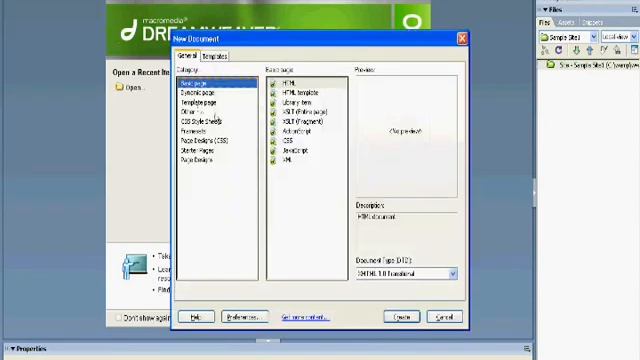Select XSLT (Entire page) in the list
640x360 pixels.
pyautogui.click(x=307, y=112)
